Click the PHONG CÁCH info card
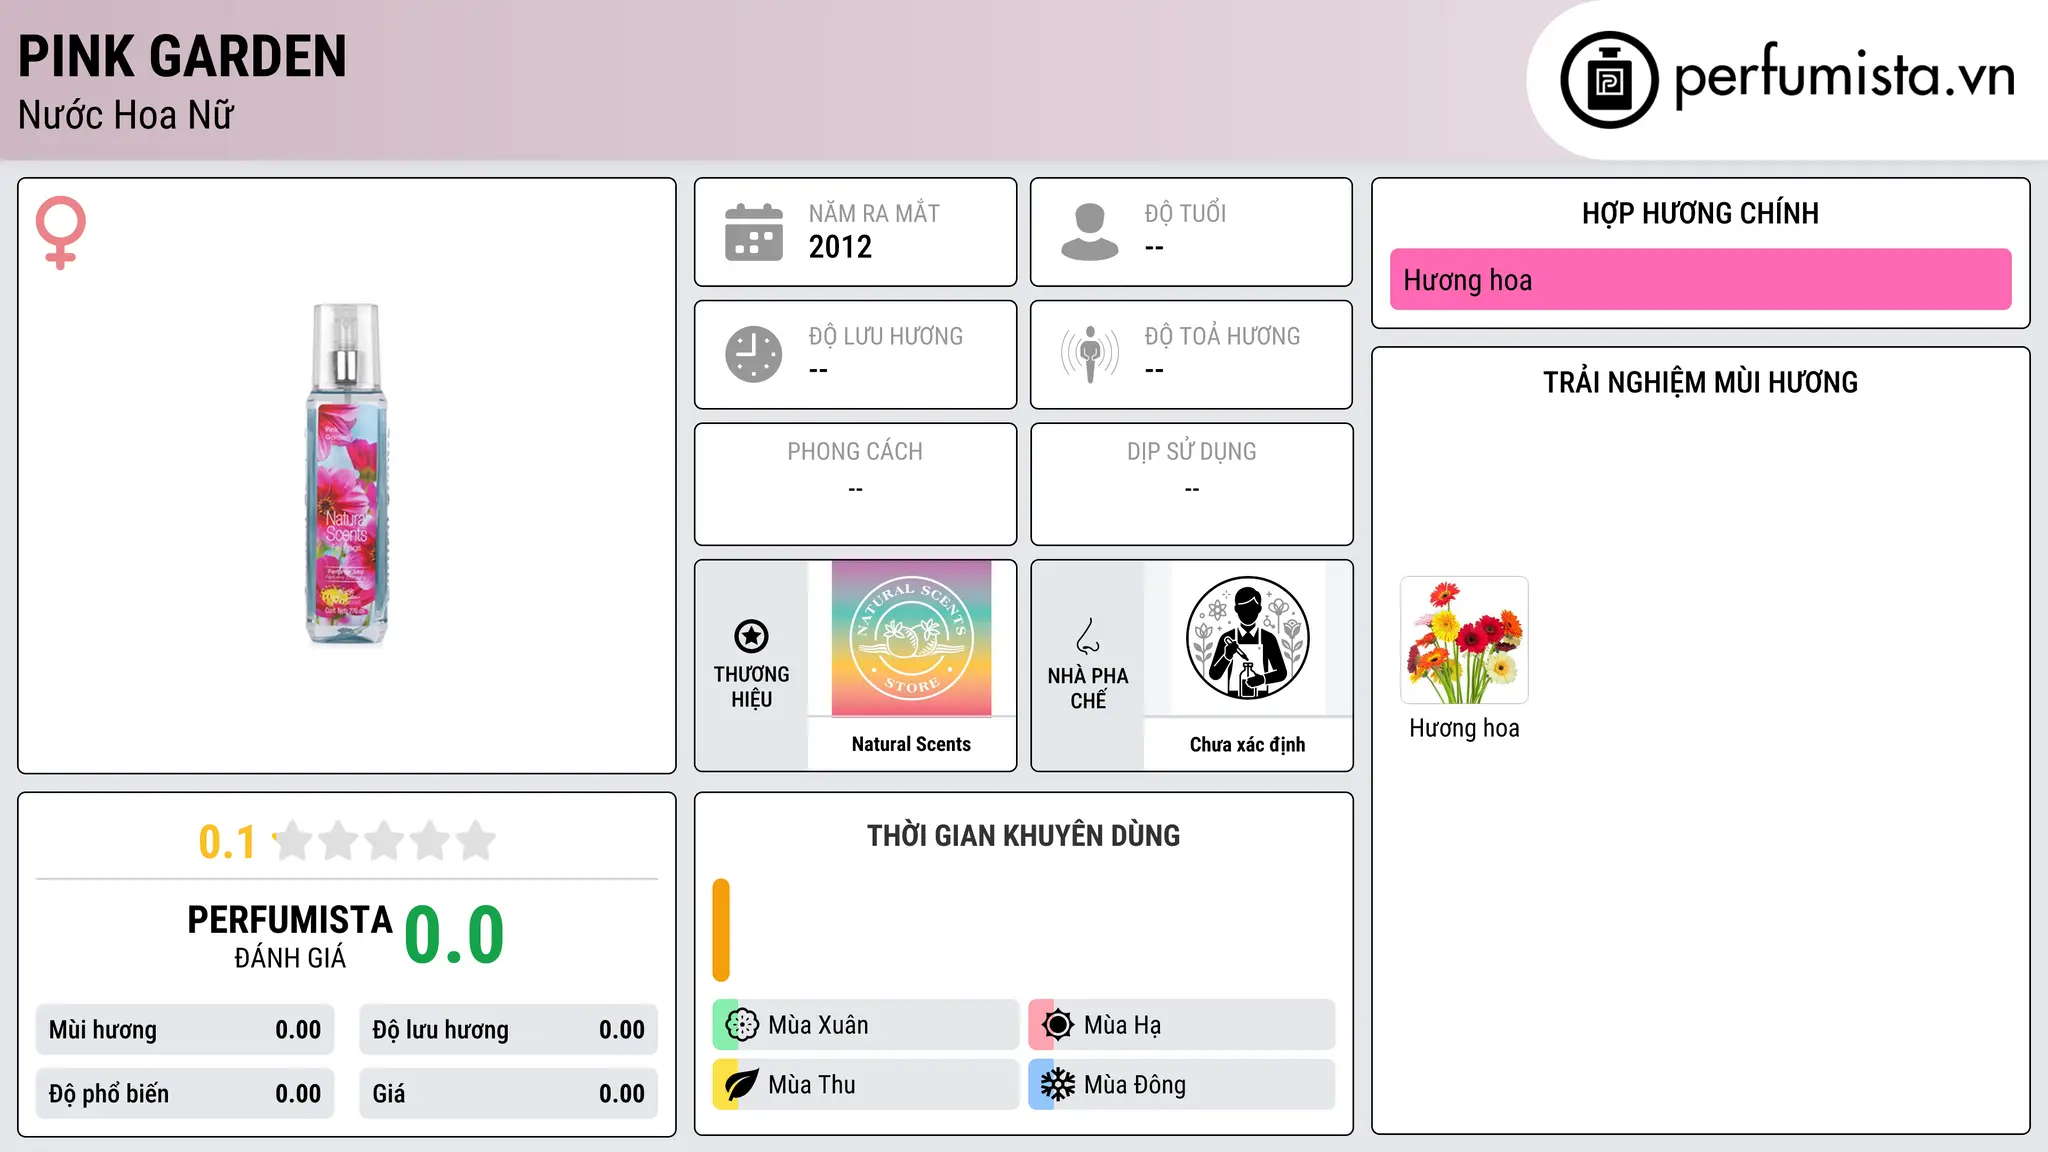The height and width of the screenshot is (1152, 2048). (x=855, y=484)
